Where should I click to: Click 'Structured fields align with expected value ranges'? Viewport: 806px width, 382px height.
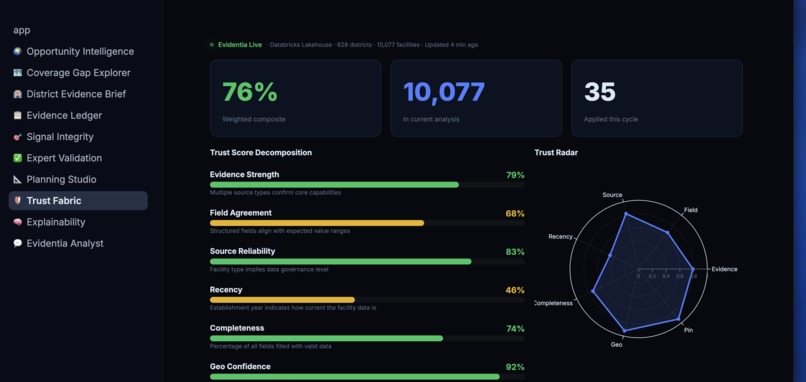tap(280, 231)
